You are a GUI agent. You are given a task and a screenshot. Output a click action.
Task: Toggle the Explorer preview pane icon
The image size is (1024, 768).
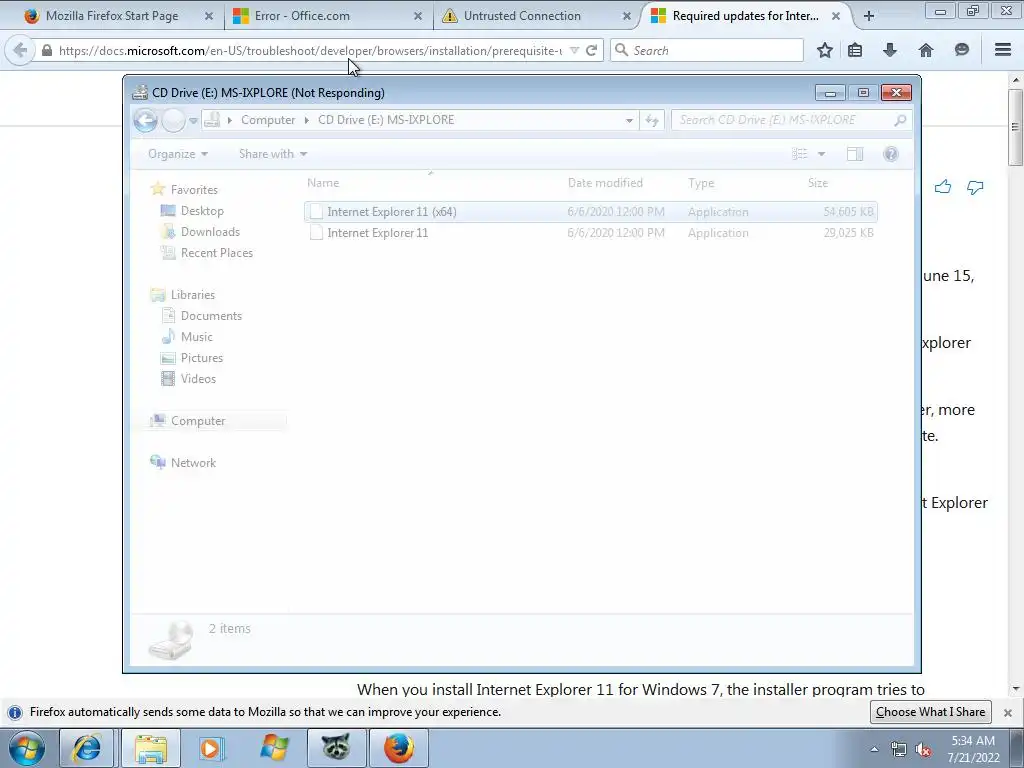[854, 154]
